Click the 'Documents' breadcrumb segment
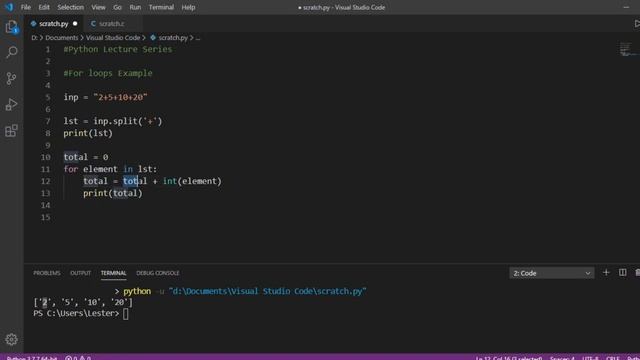The width and height of the screenshot is (640, 360). [x=62, y=38]
